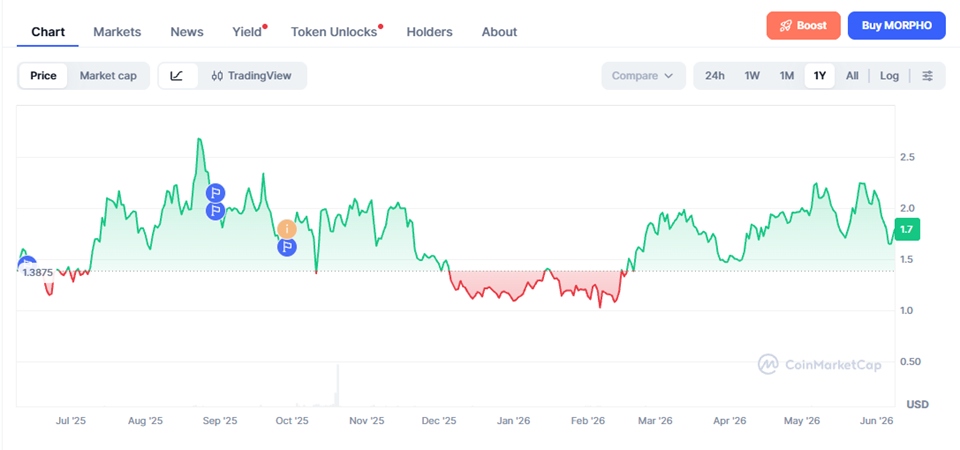Open the About tab
Viewport: 960px width, 450px height.
click(x=499, y=32)
